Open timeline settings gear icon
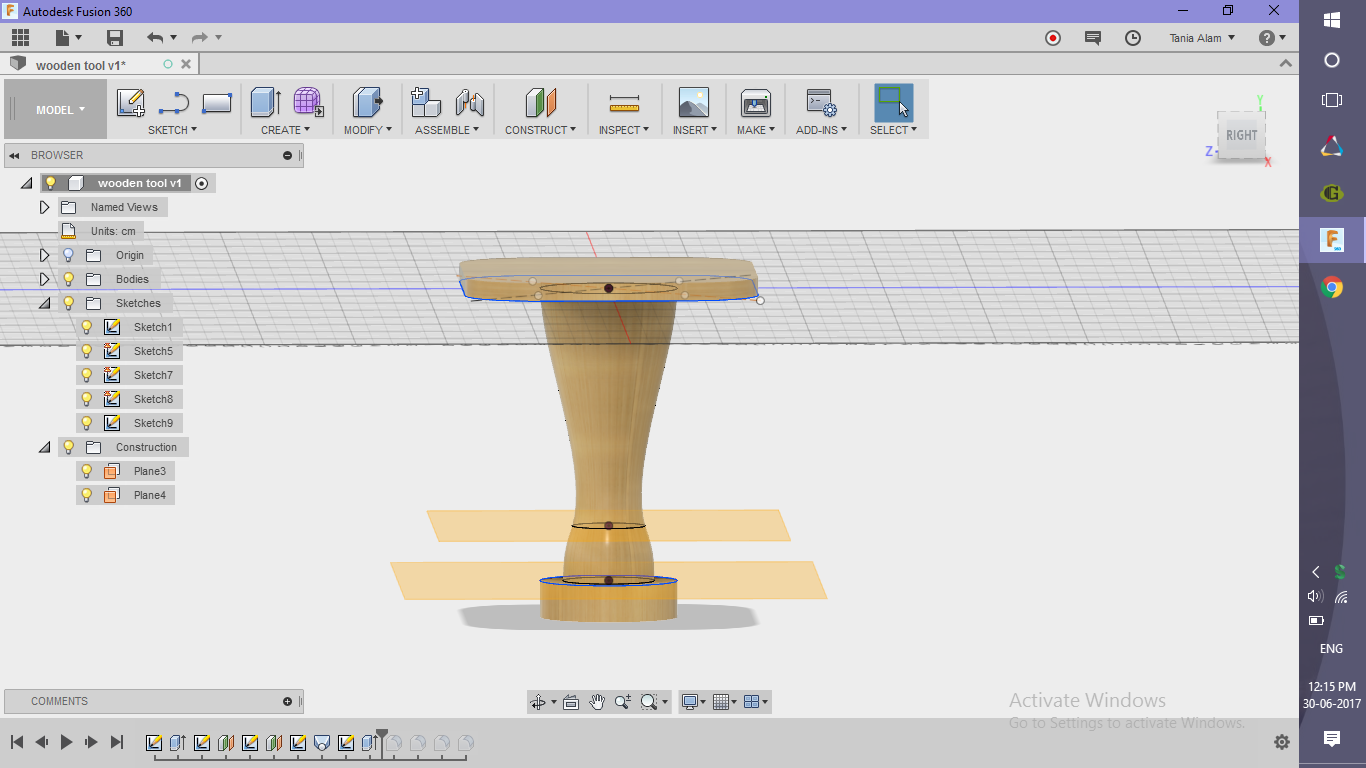Screen dimensions: 1366x768 [1282, 742]
